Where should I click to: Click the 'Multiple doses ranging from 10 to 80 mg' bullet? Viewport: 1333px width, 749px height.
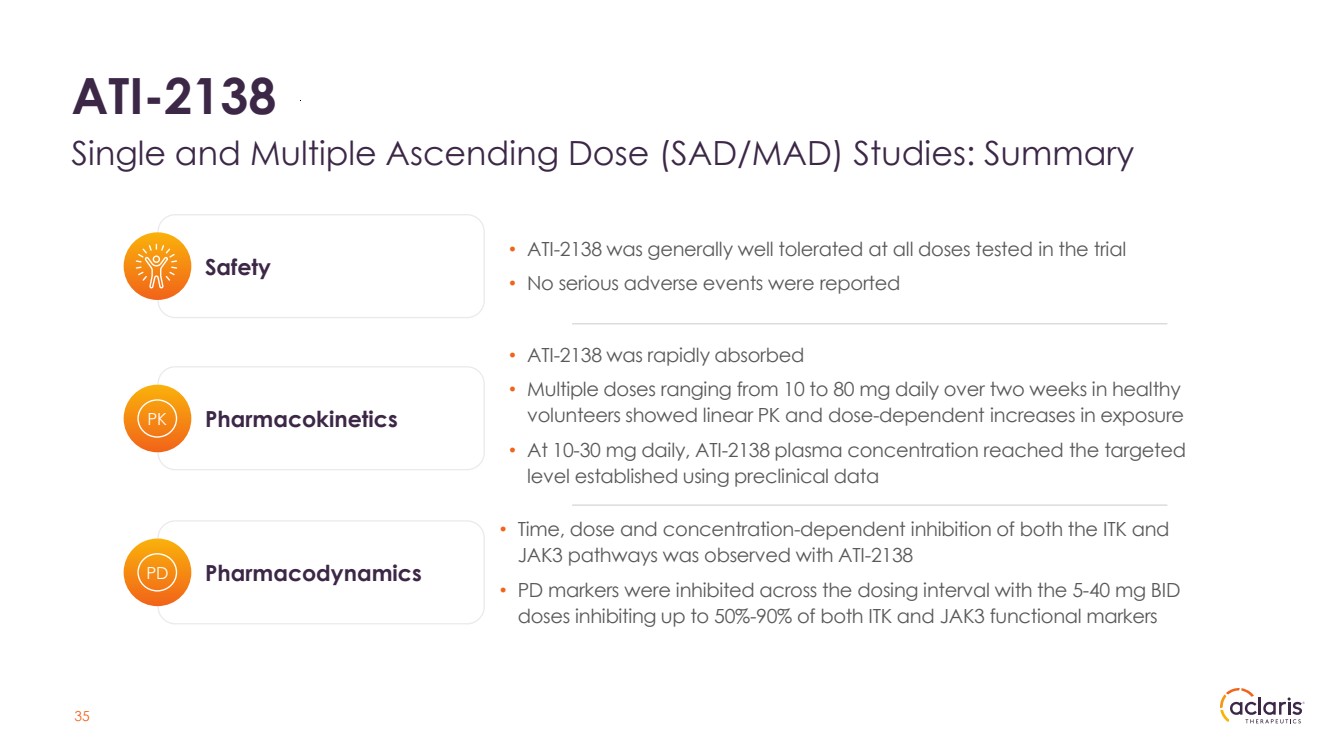(852, 402)
